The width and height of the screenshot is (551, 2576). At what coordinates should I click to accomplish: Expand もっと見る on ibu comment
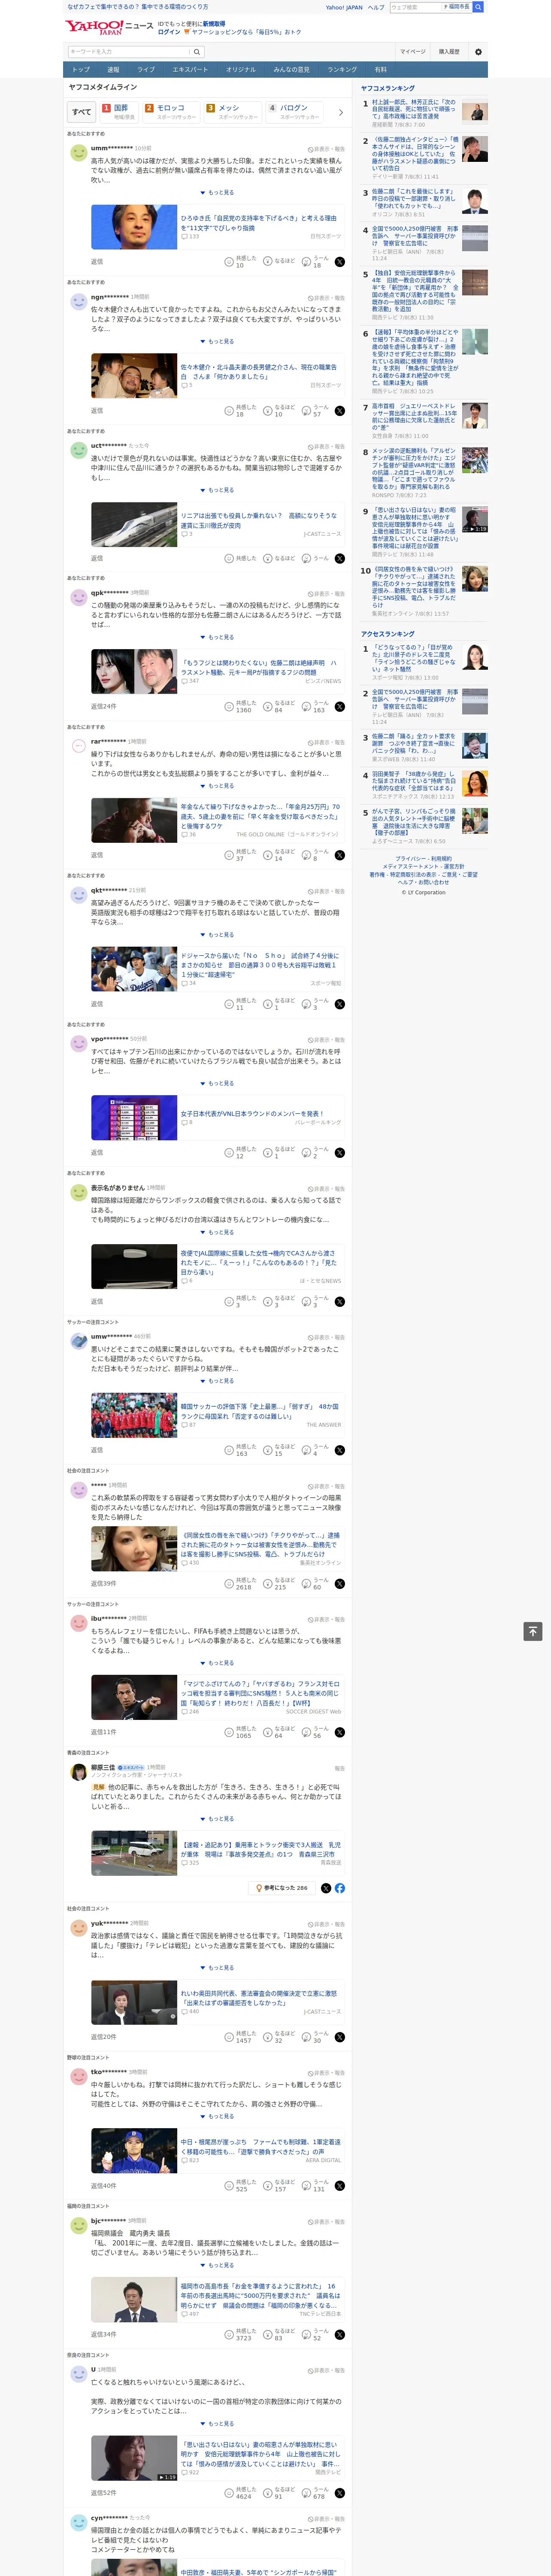[217, 1663]
